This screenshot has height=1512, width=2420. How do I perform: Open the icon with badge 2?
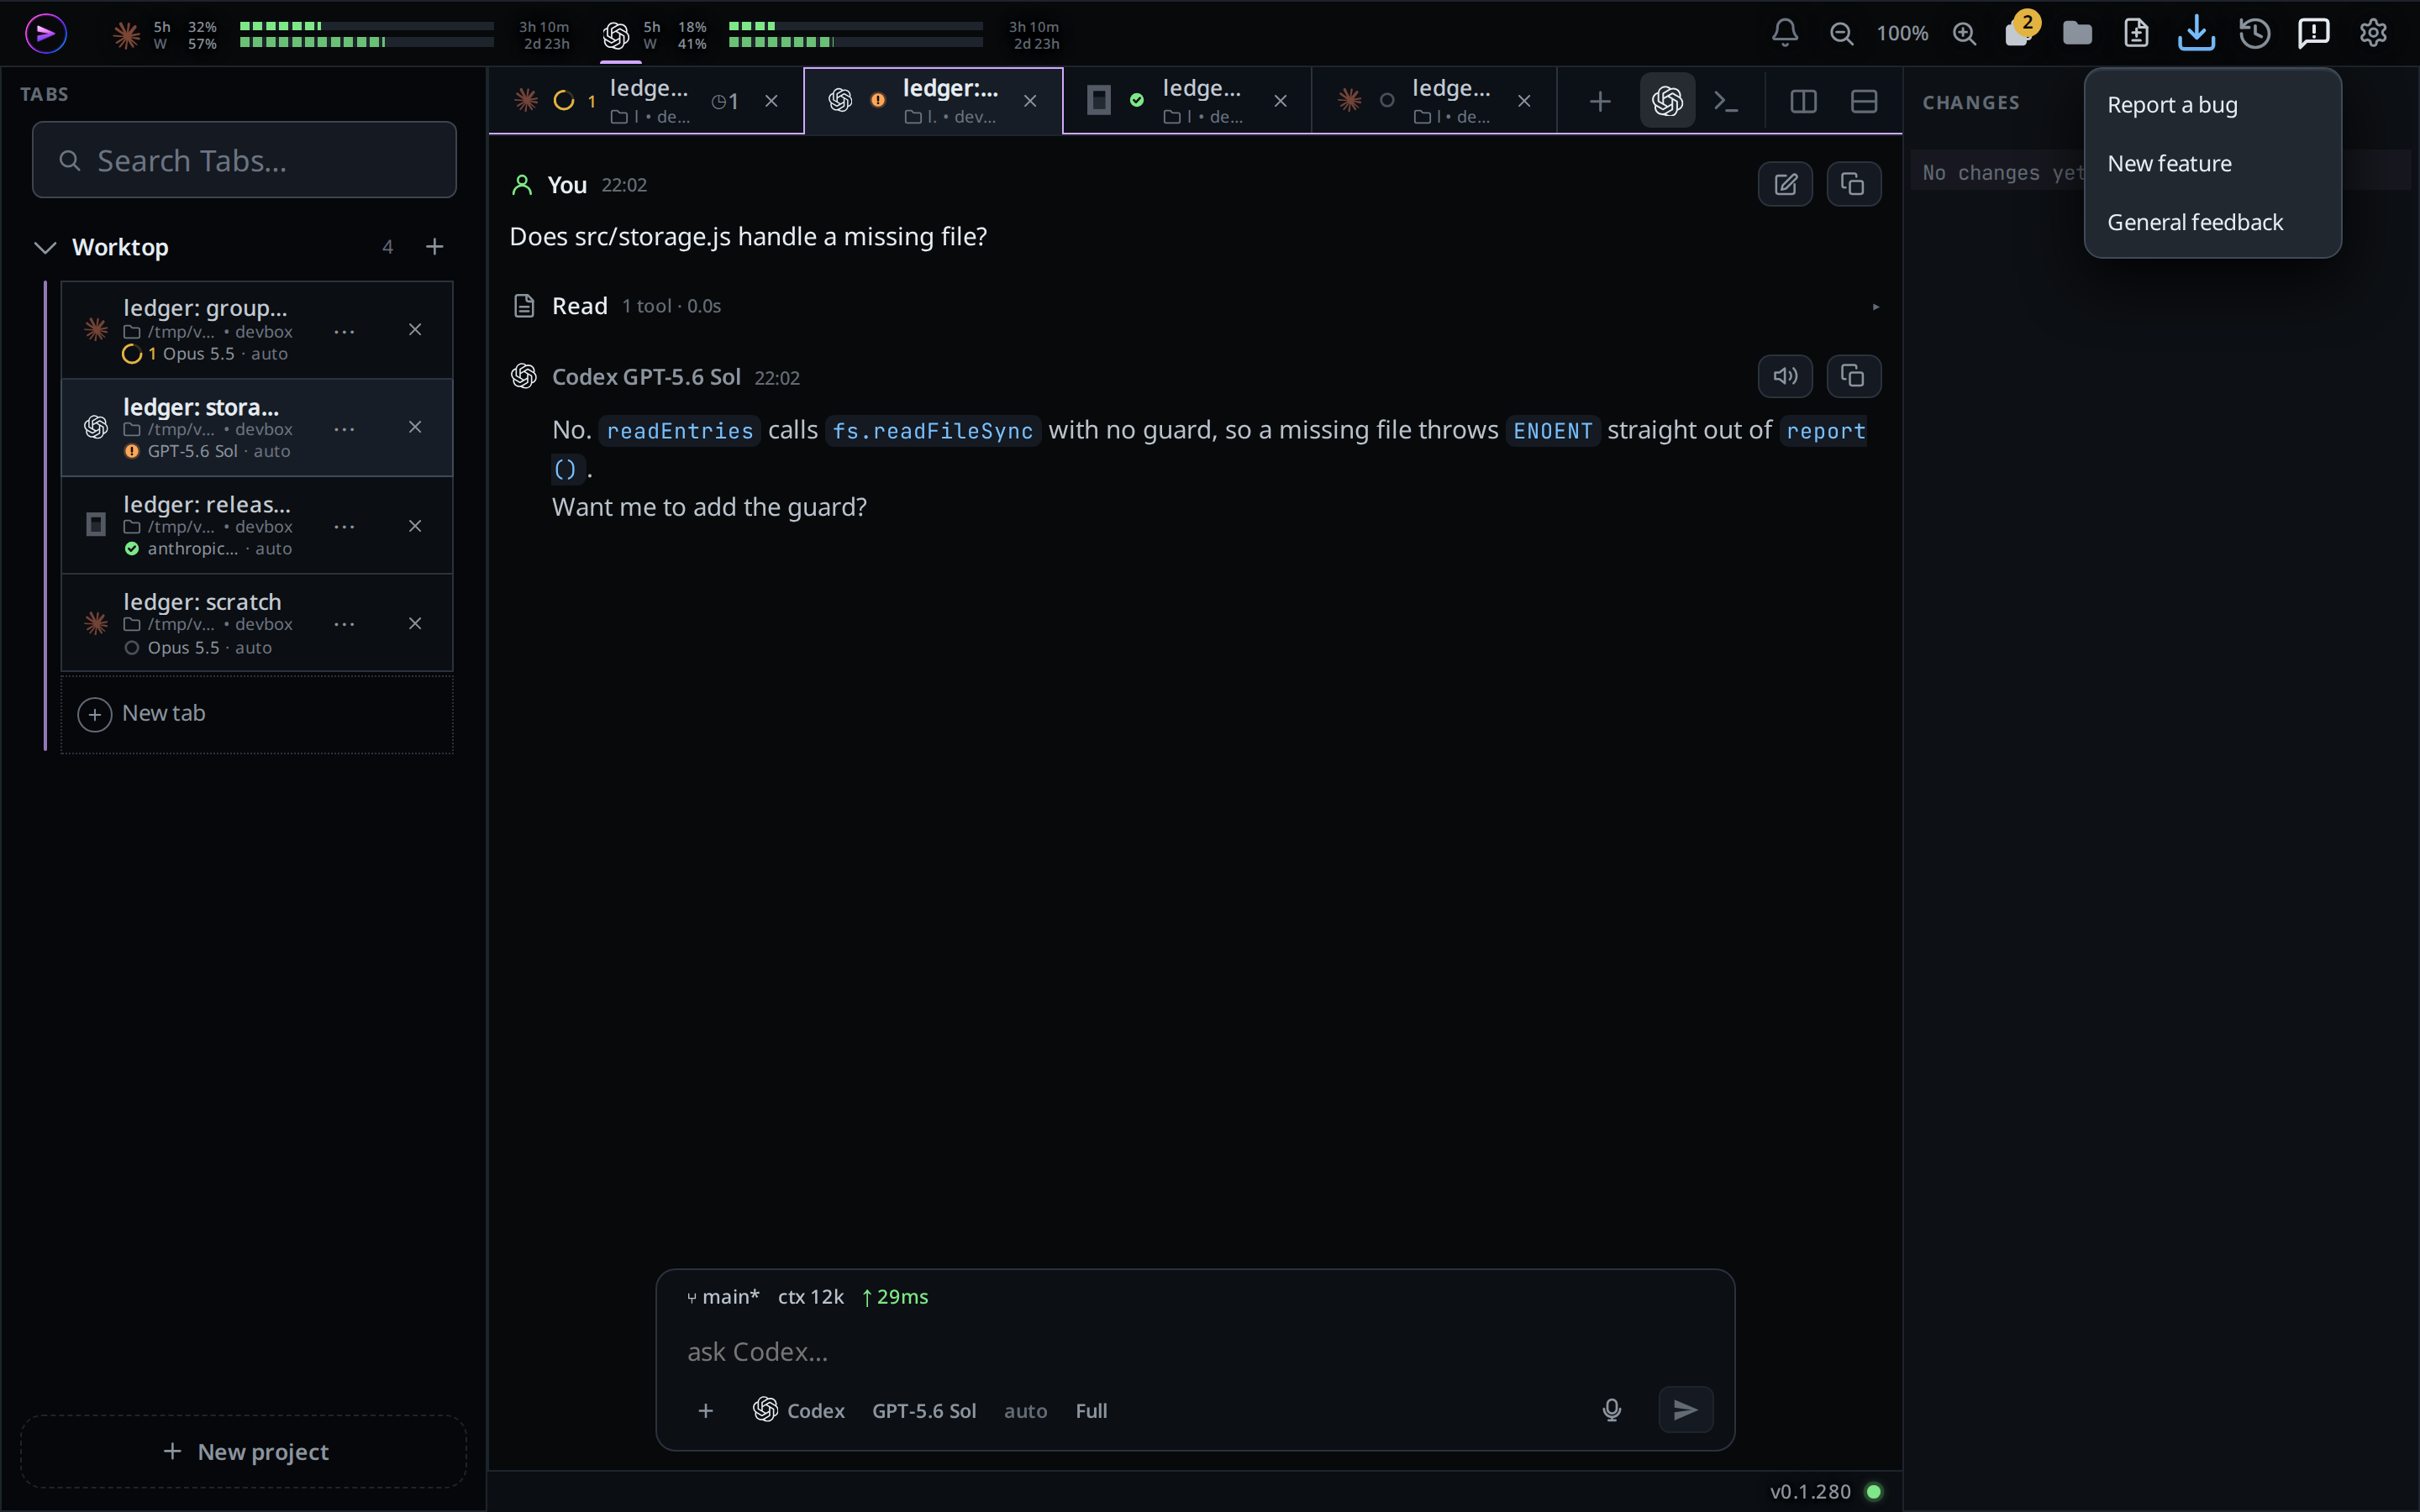point(2019,32)
